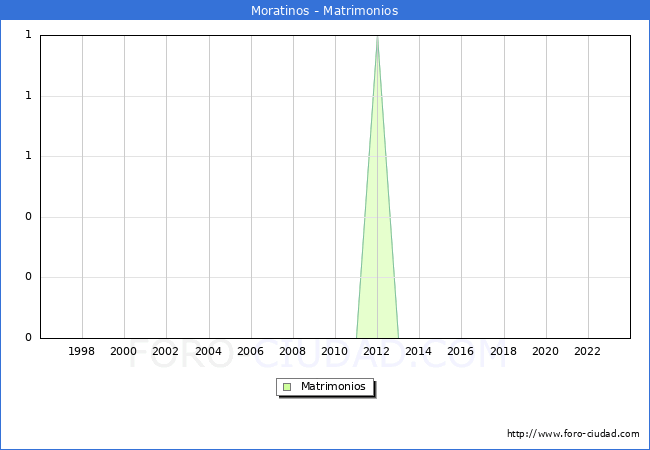Select the 2020 x-axis label

pyautogui.click(x=546, y=352)
